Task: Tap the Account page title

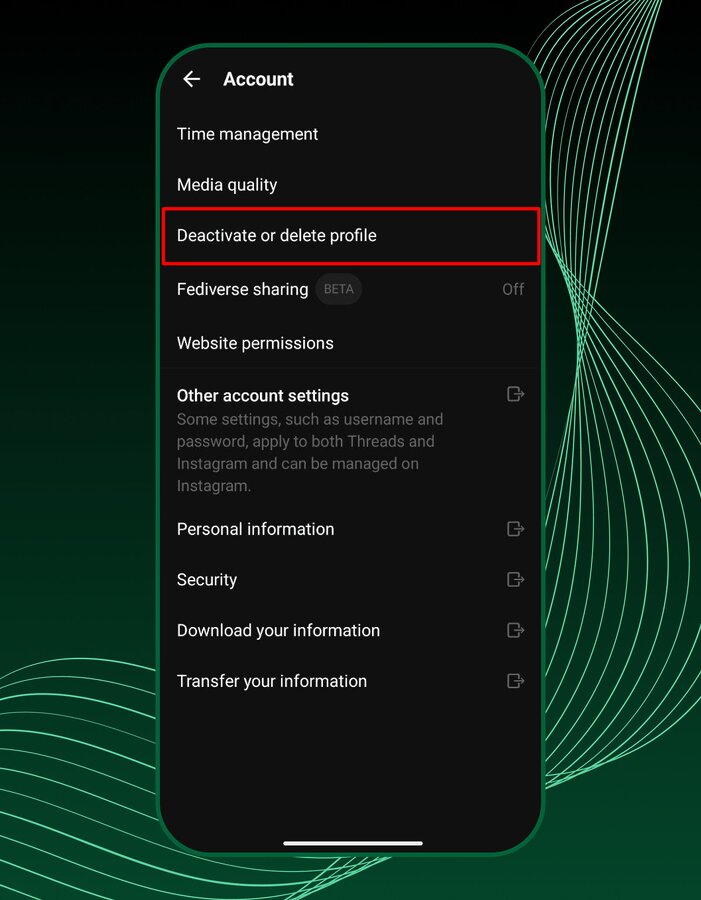Action: pos(258,79)
